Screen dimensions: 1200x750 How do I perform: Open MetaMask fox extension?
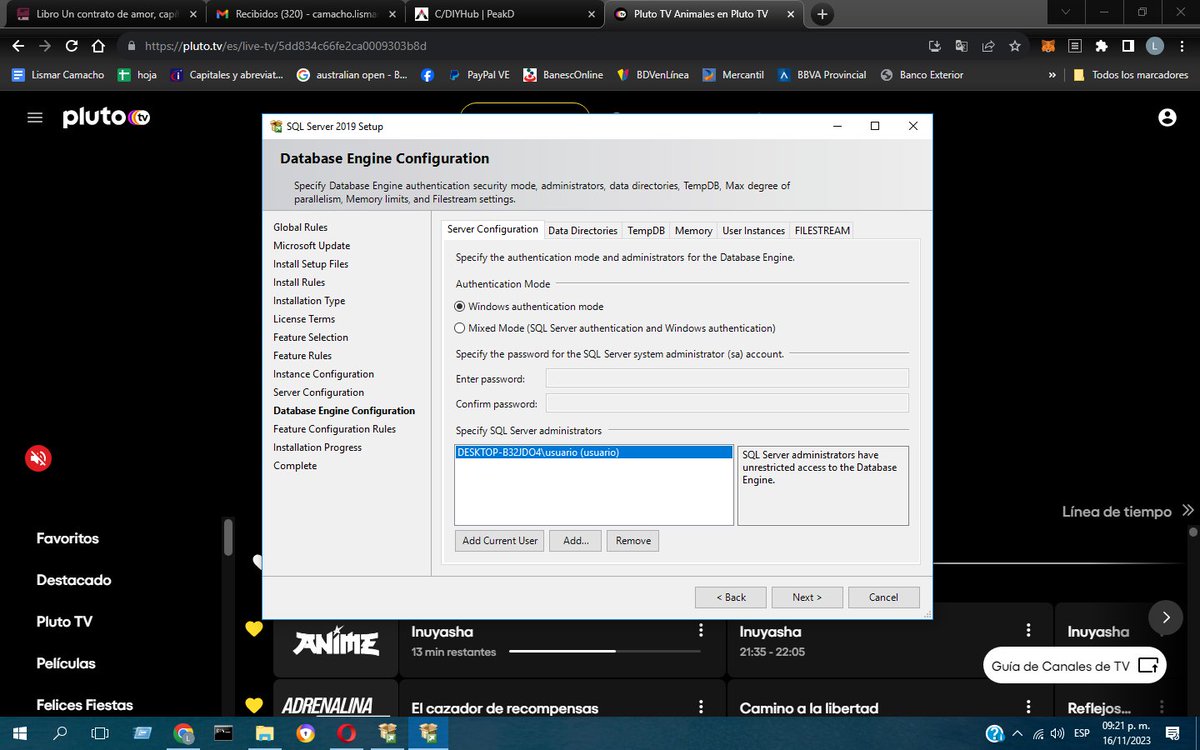[x=1047, y=46]
